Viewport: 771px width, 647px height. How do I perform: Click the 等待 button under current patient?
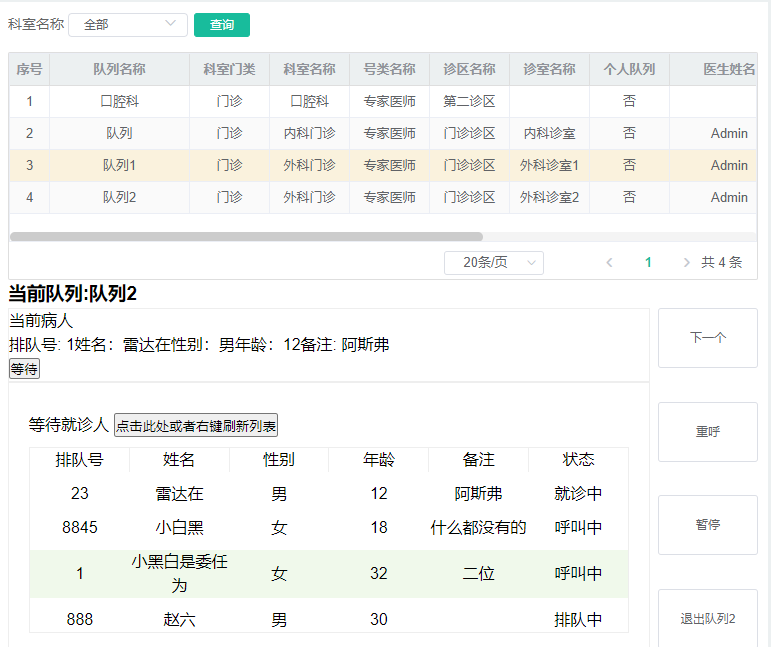click(x=24, y=369)
